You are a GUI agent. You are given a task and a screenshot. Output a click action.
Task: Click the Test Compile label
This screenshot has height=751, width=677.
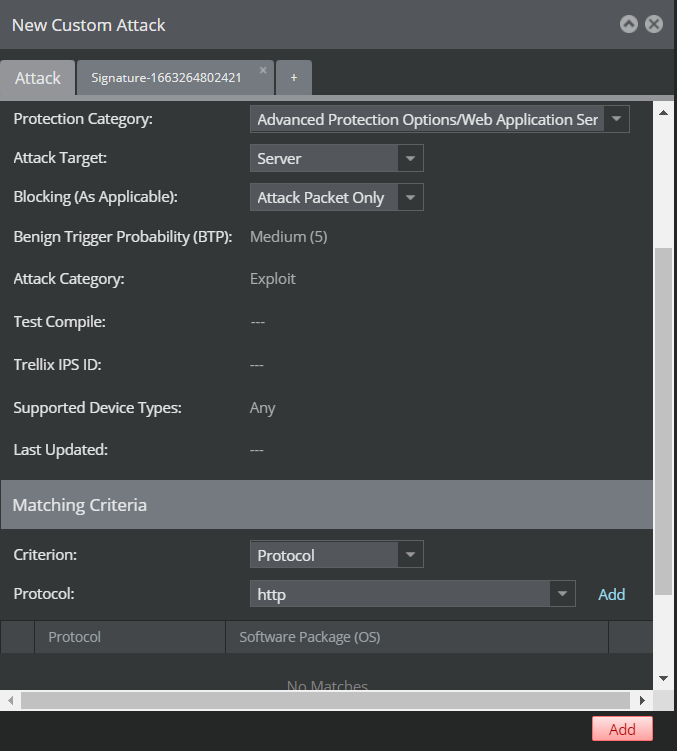click(59, 321)
